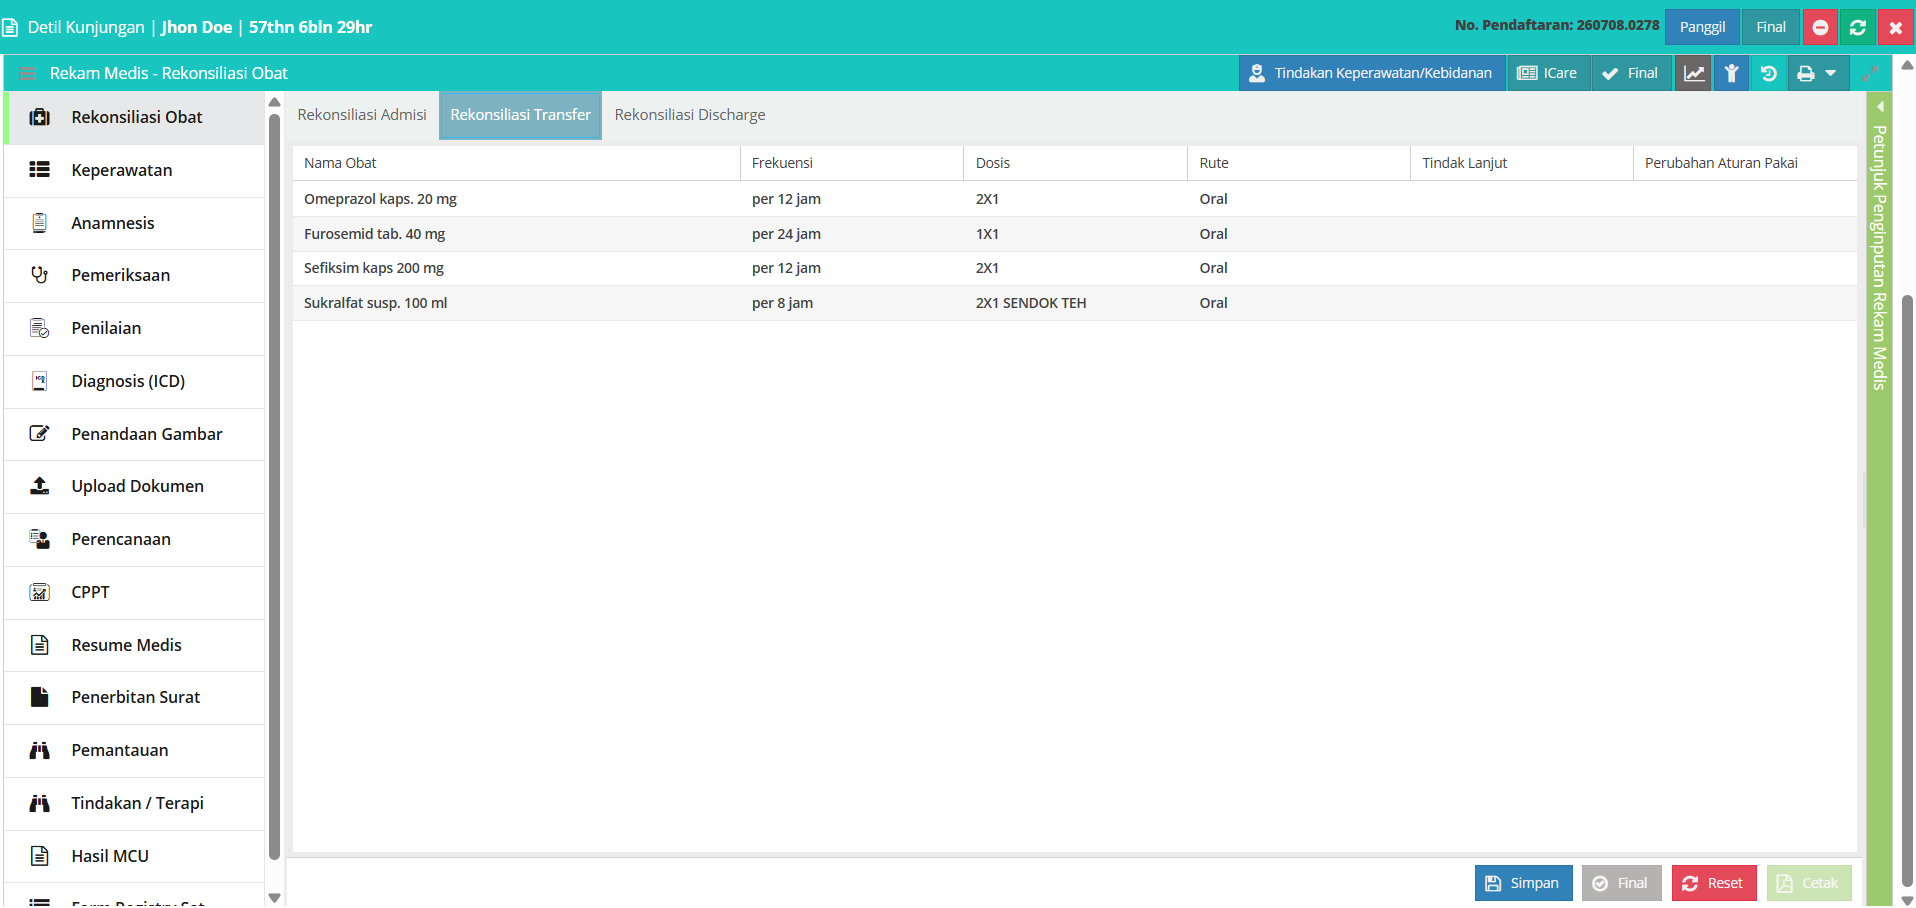Click the Penerbitan Surat file icon

tap(40, 697)
